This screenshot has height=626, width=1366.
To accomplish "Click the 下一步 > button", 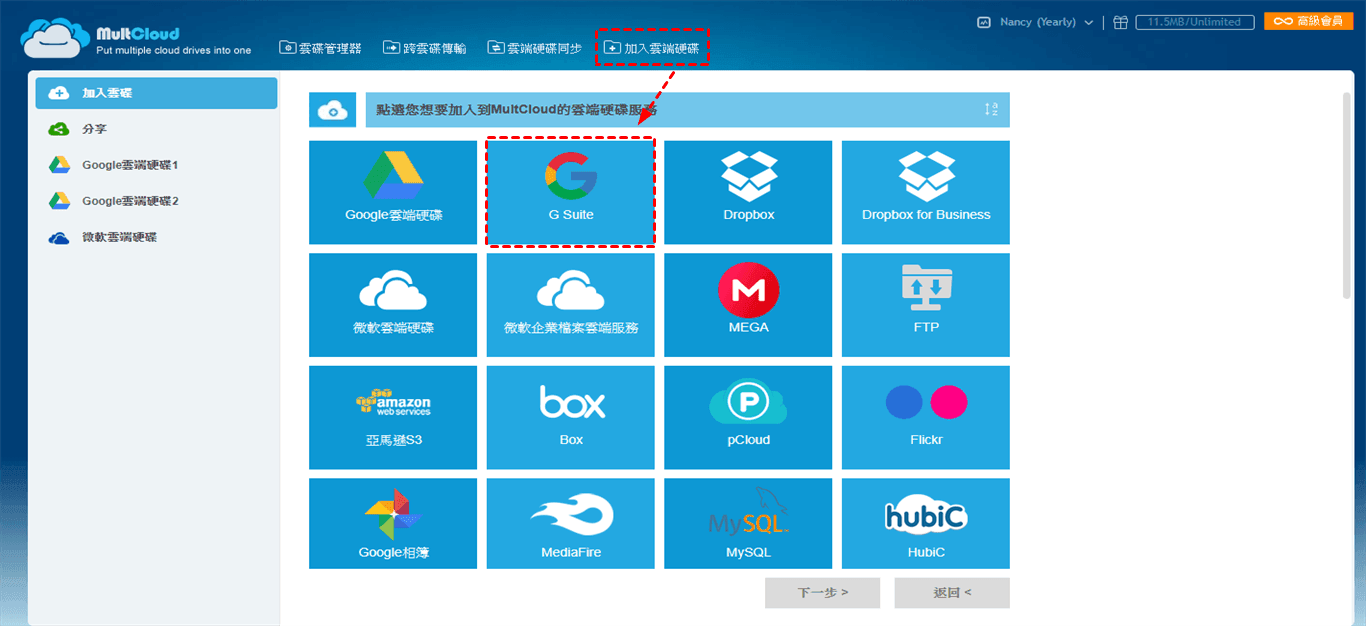I will (822, 593).
